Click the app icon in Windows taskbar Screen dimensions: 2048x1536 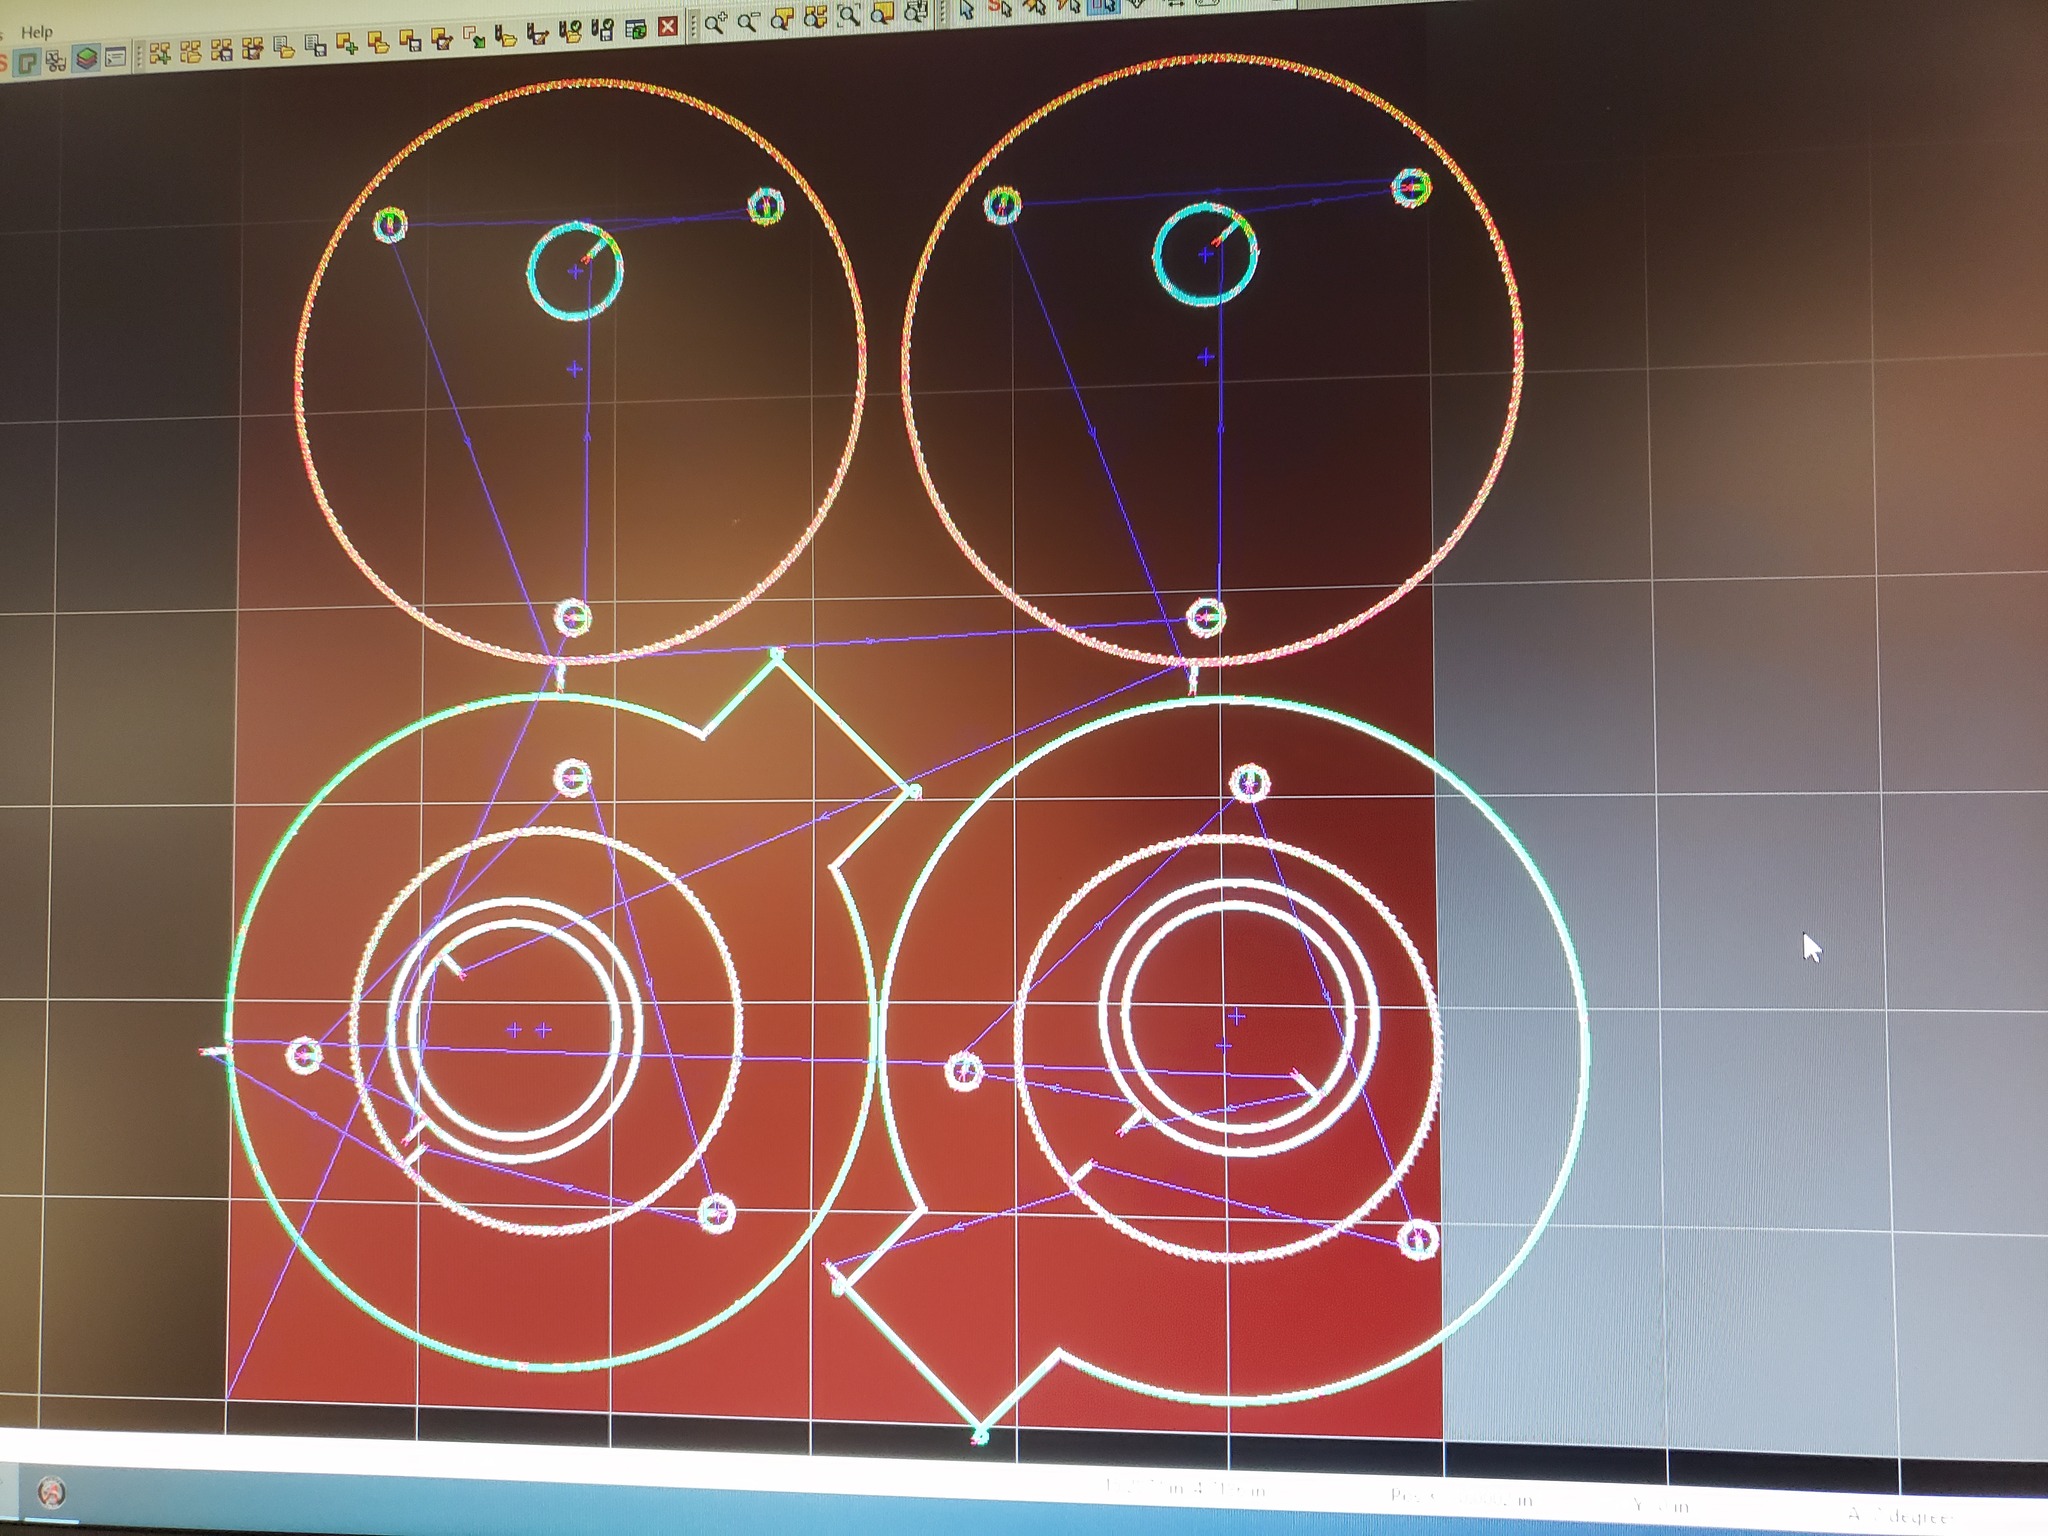click(52, 1493)
